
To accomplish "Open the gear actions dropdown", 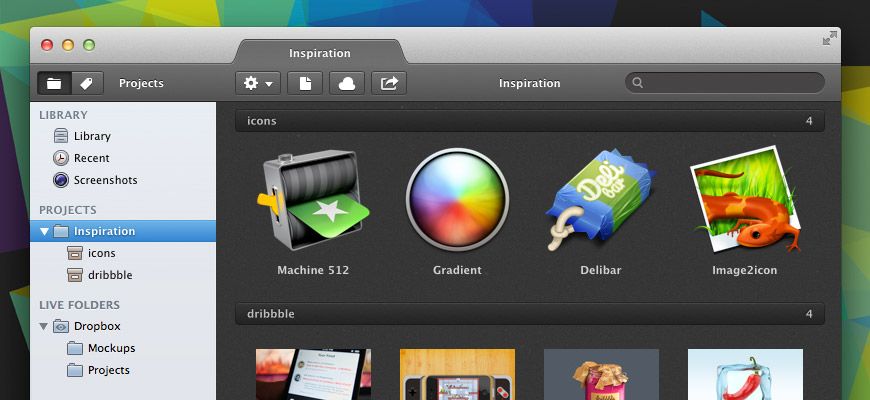I will [x=258, y=83].
